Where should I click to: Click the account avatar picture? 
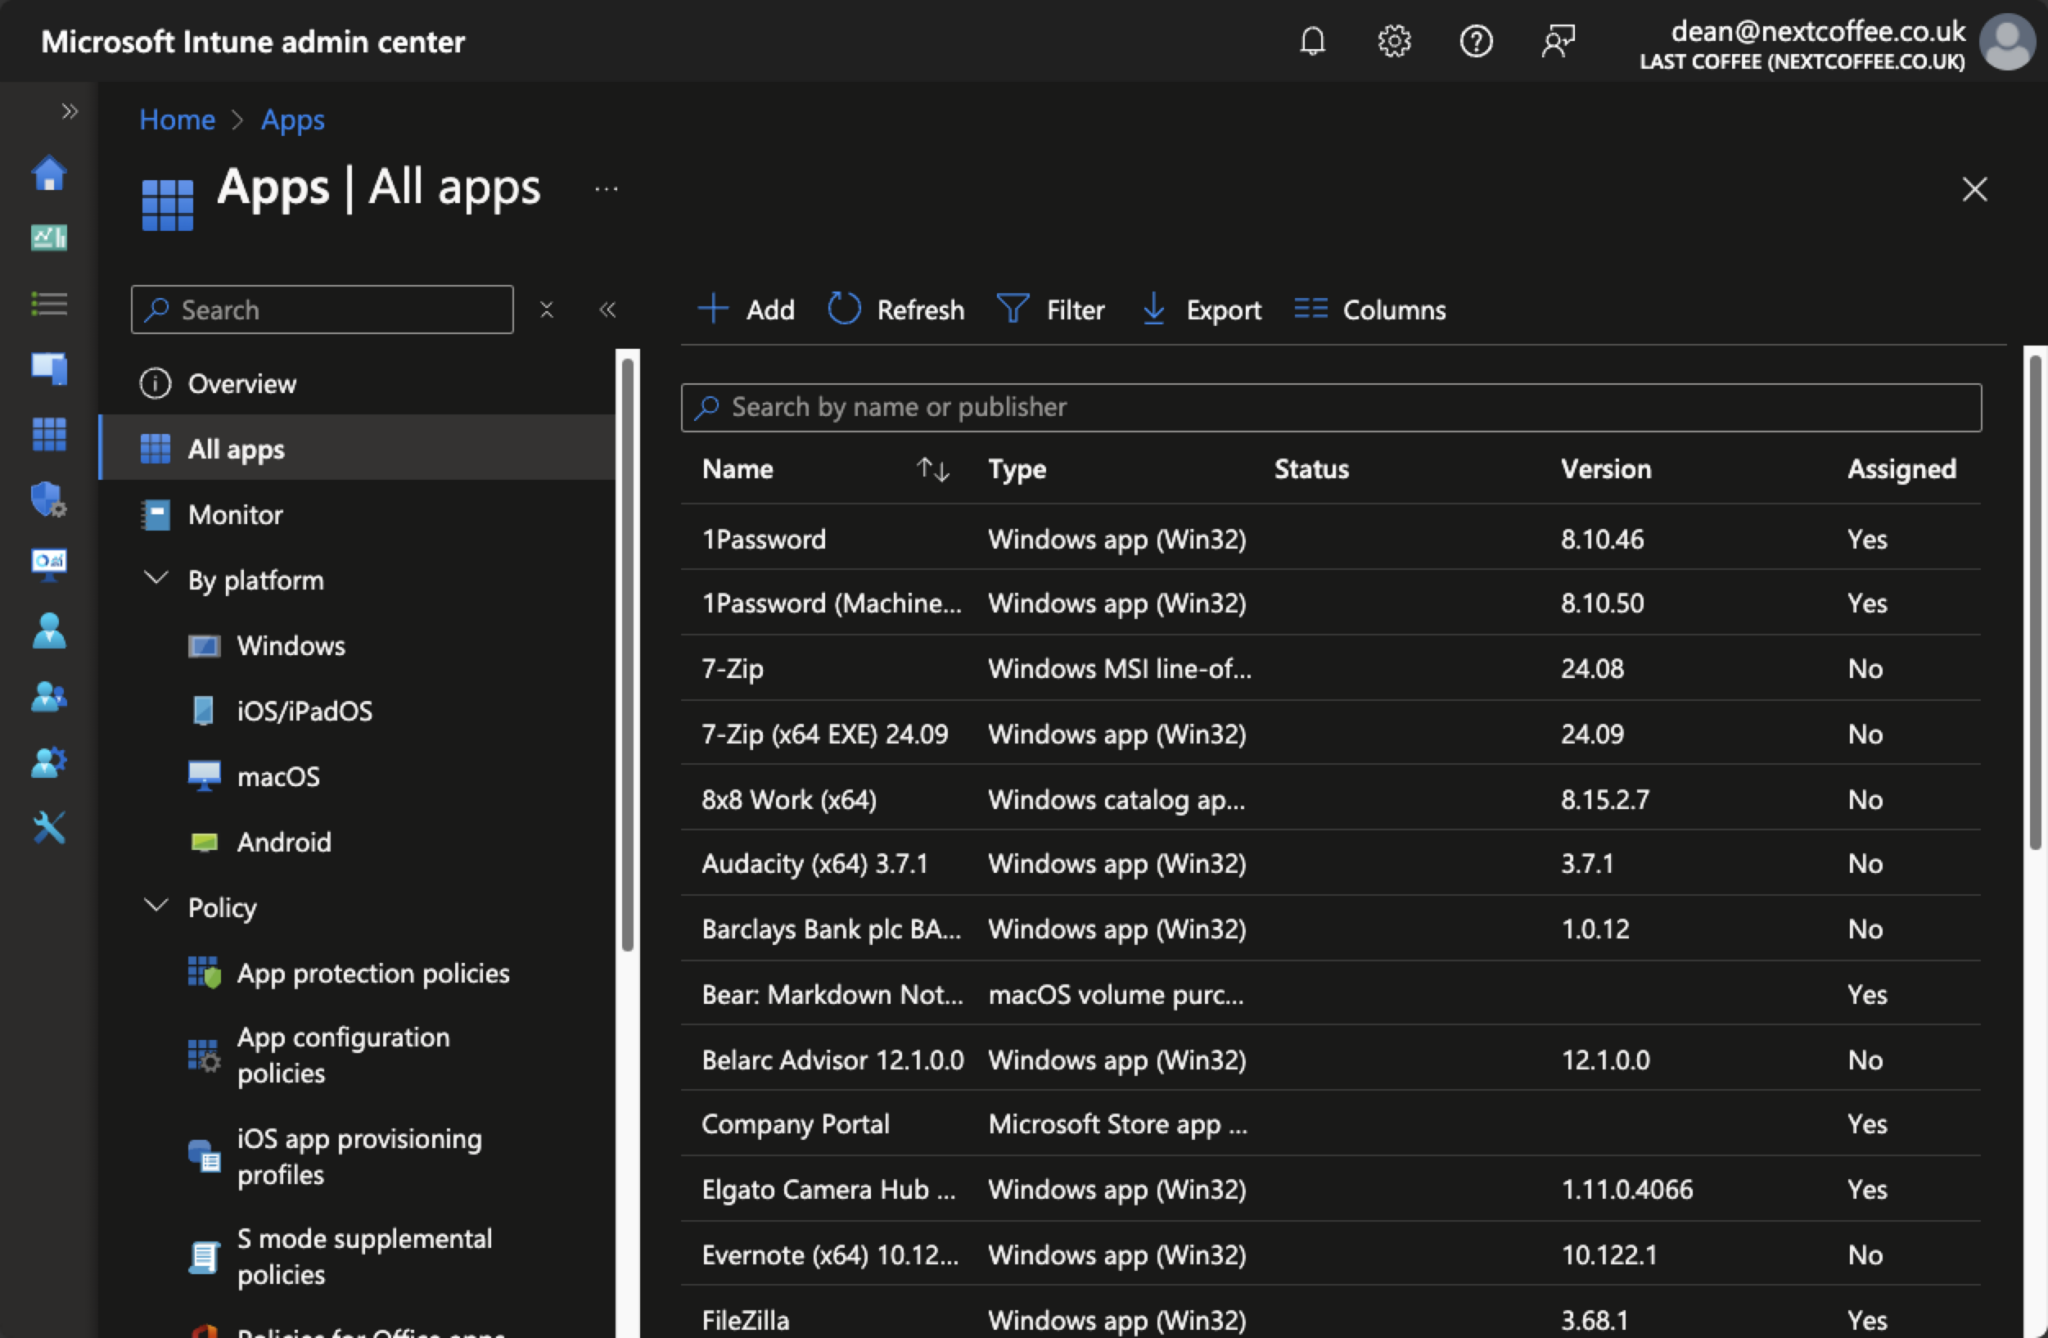click(2007, 42)
